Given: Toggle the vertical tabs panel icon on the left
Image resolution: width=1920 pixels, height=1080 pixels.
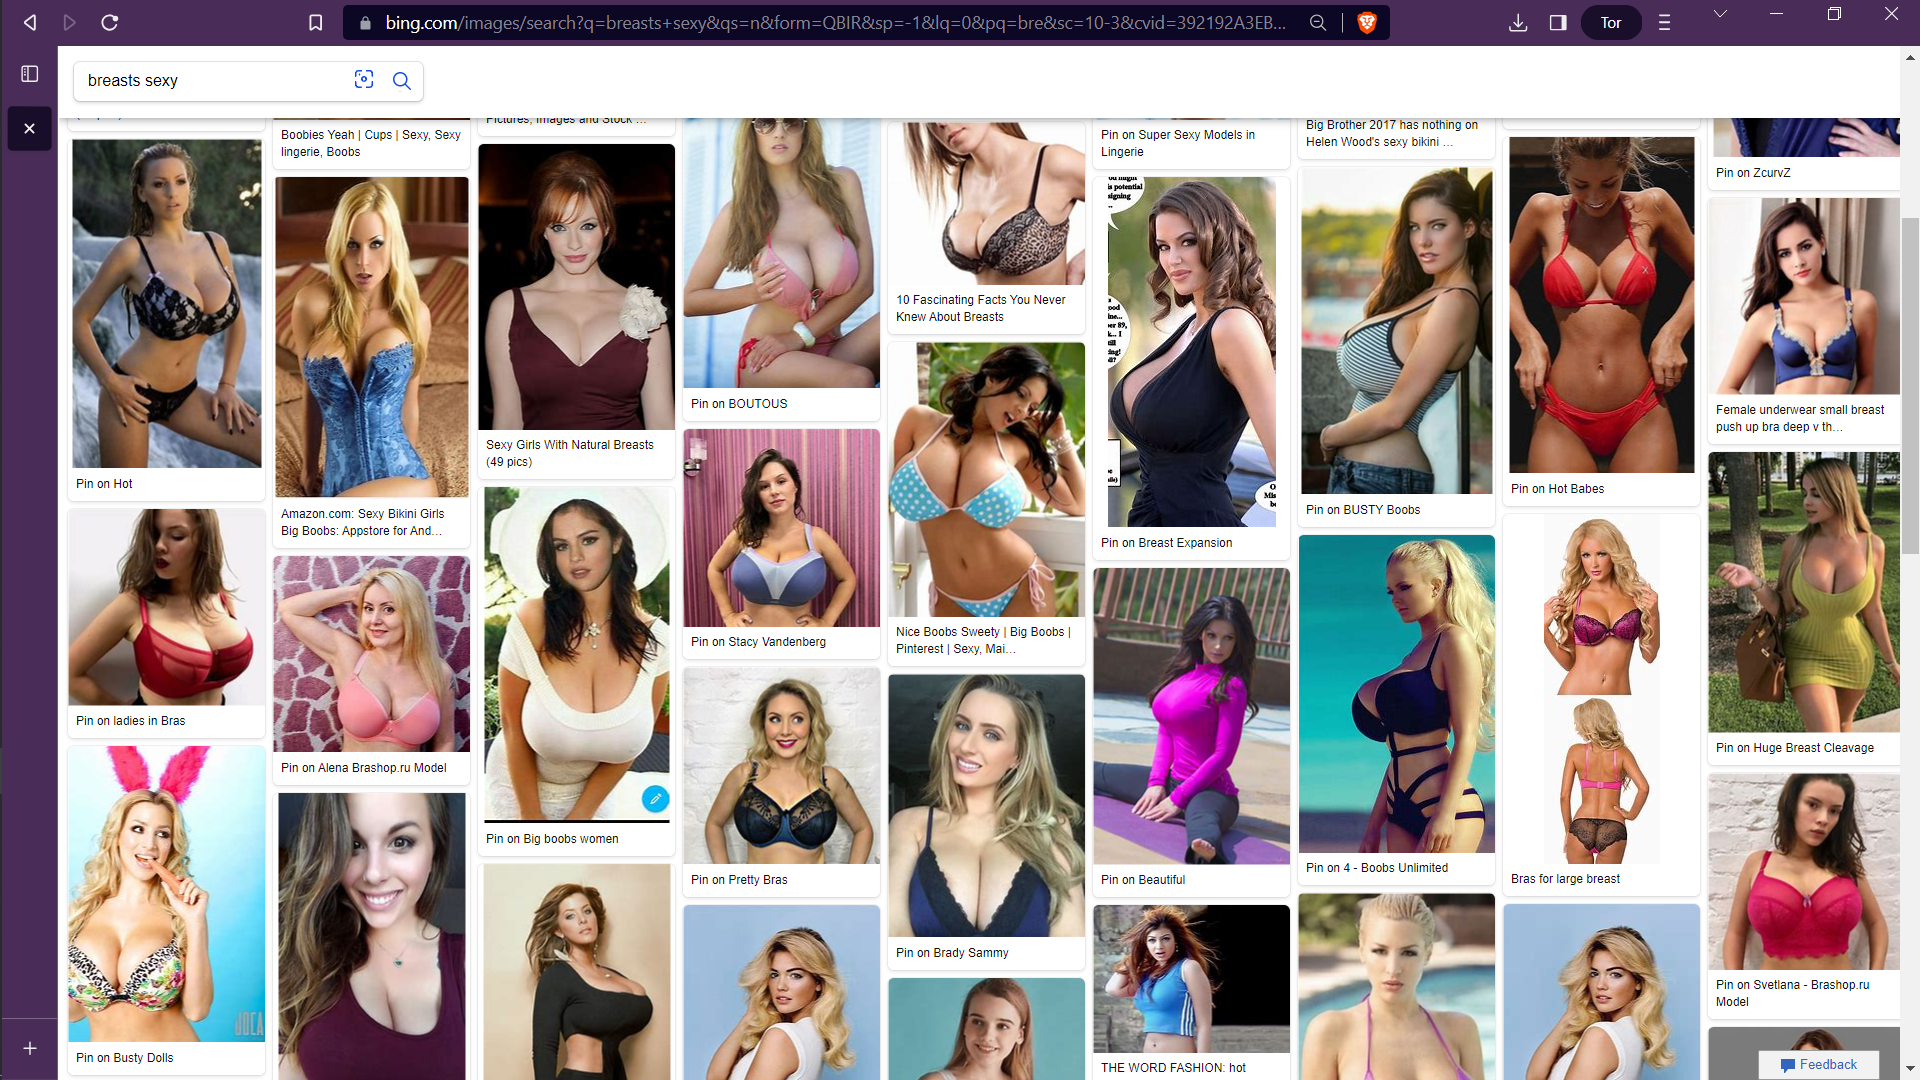Looking at the screenshot, I should tap(30, 74).
